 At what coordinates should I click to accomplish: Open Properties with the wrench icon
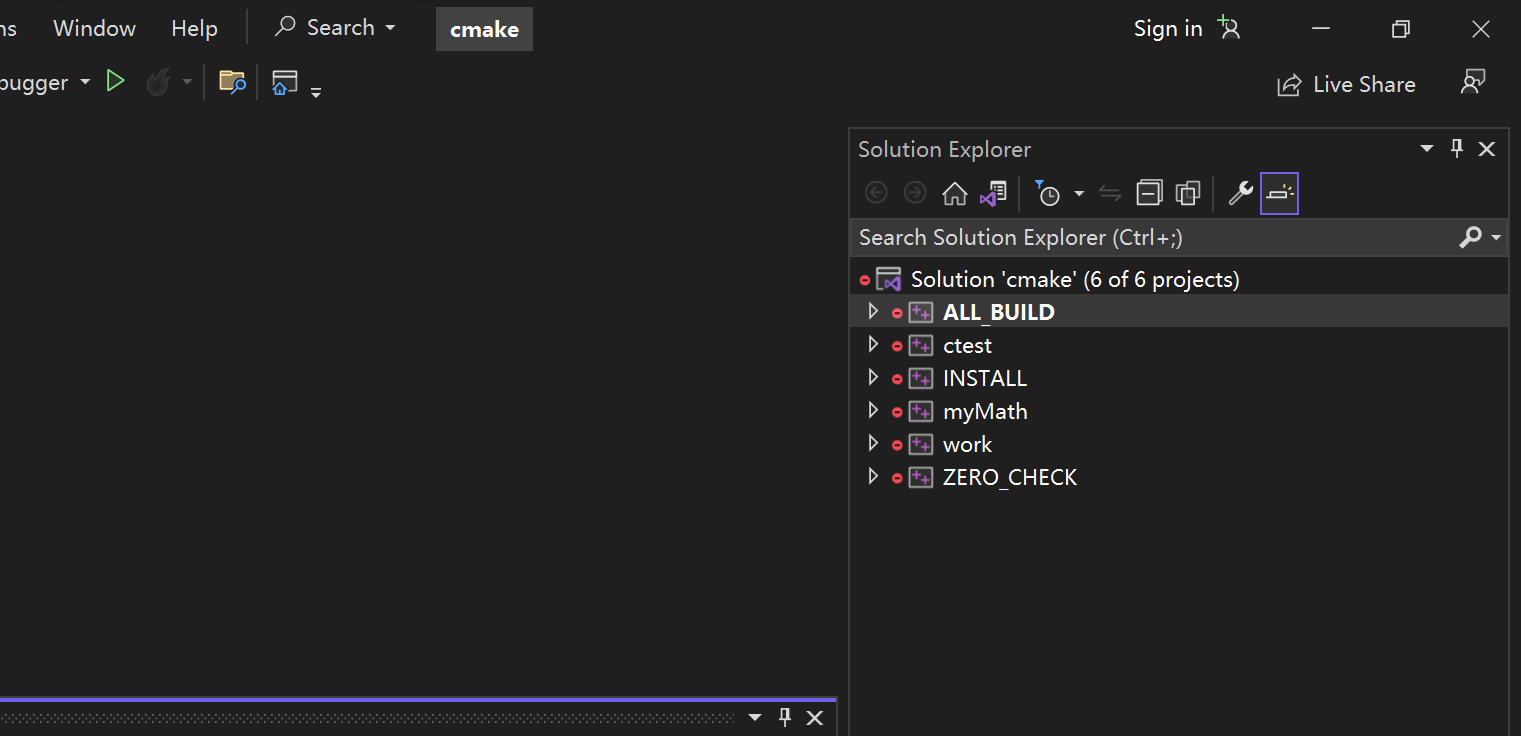click(x=1240, y=193)
